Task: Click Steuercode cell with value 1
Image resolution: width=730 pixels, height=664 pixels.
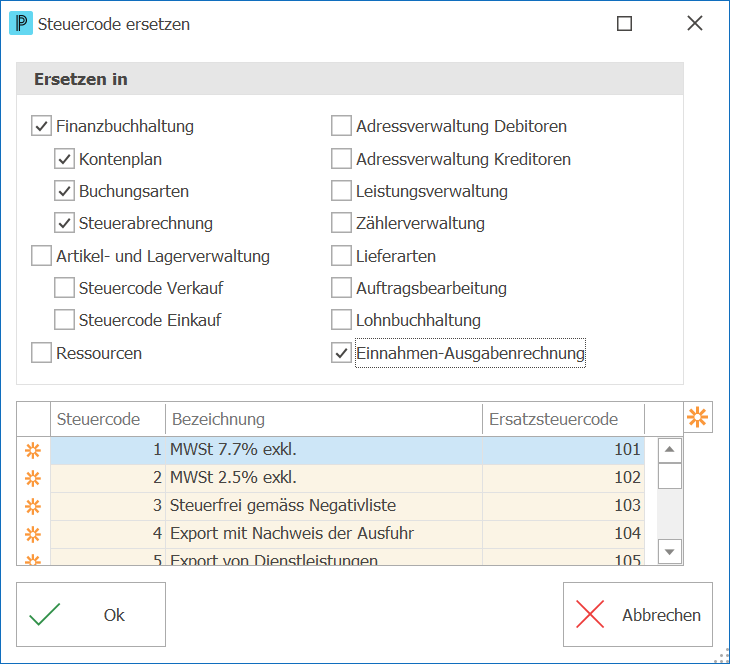Action: [108, 450]
